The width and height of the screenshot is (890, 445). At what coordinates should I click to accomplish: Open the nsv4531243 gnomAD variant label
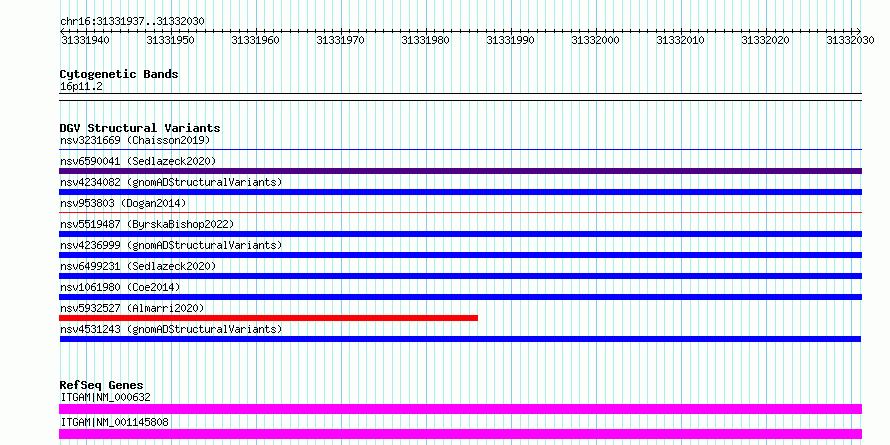[171, 329]
